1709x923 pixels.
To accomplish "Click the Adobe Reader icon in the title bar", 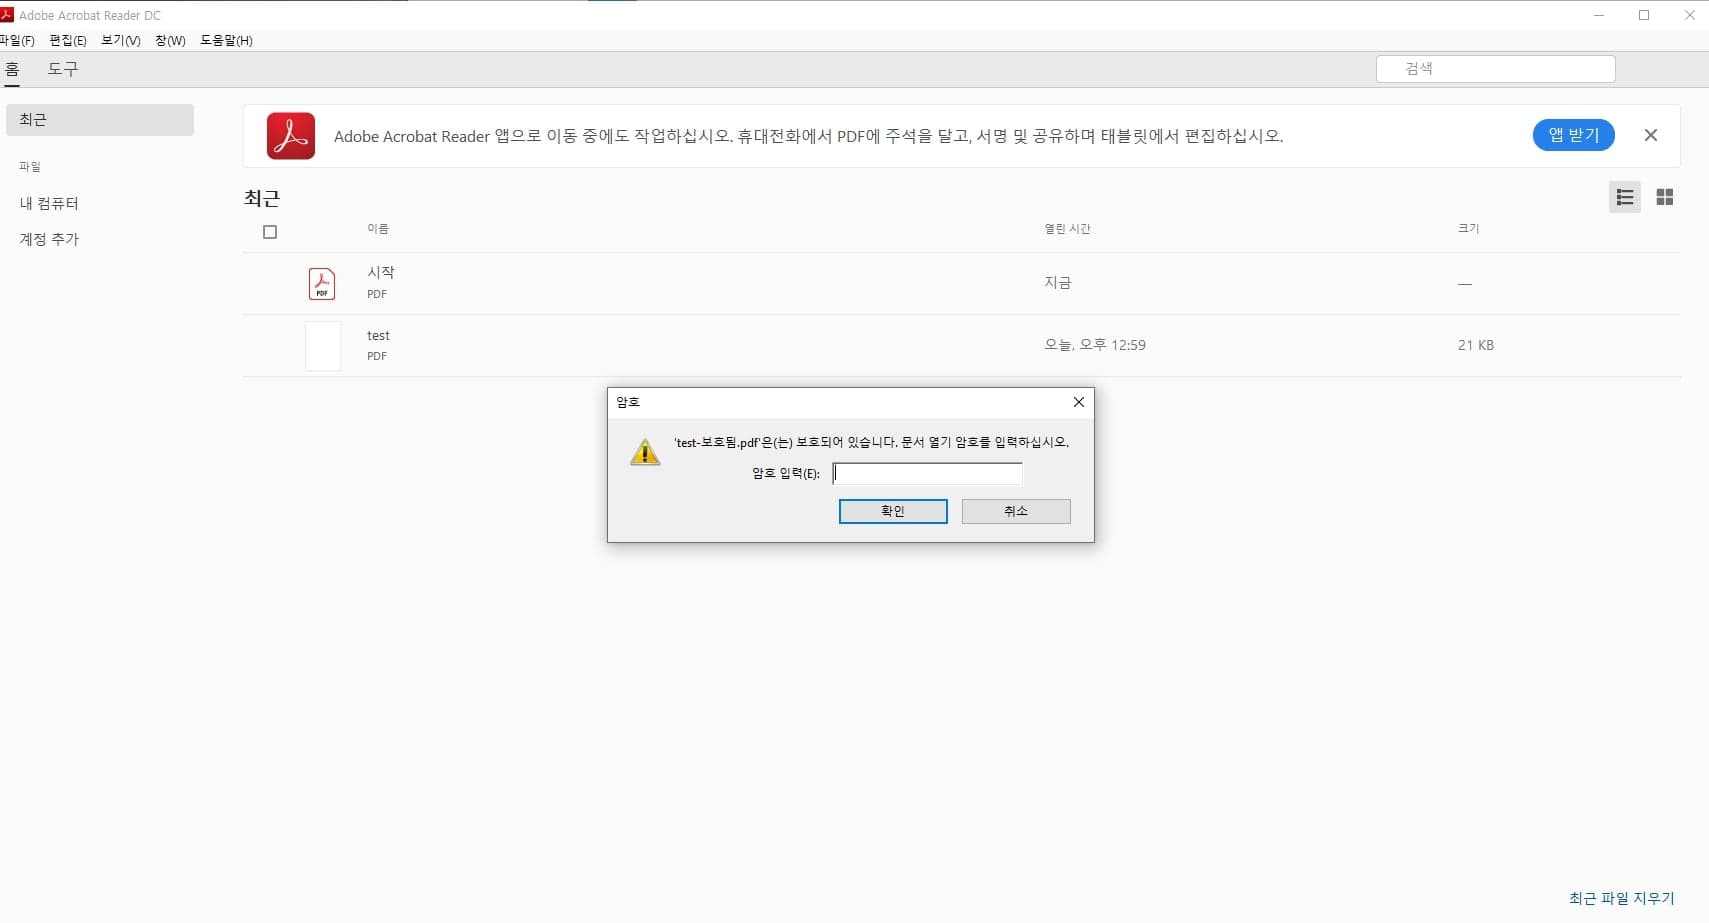I will tap(9, 14).
